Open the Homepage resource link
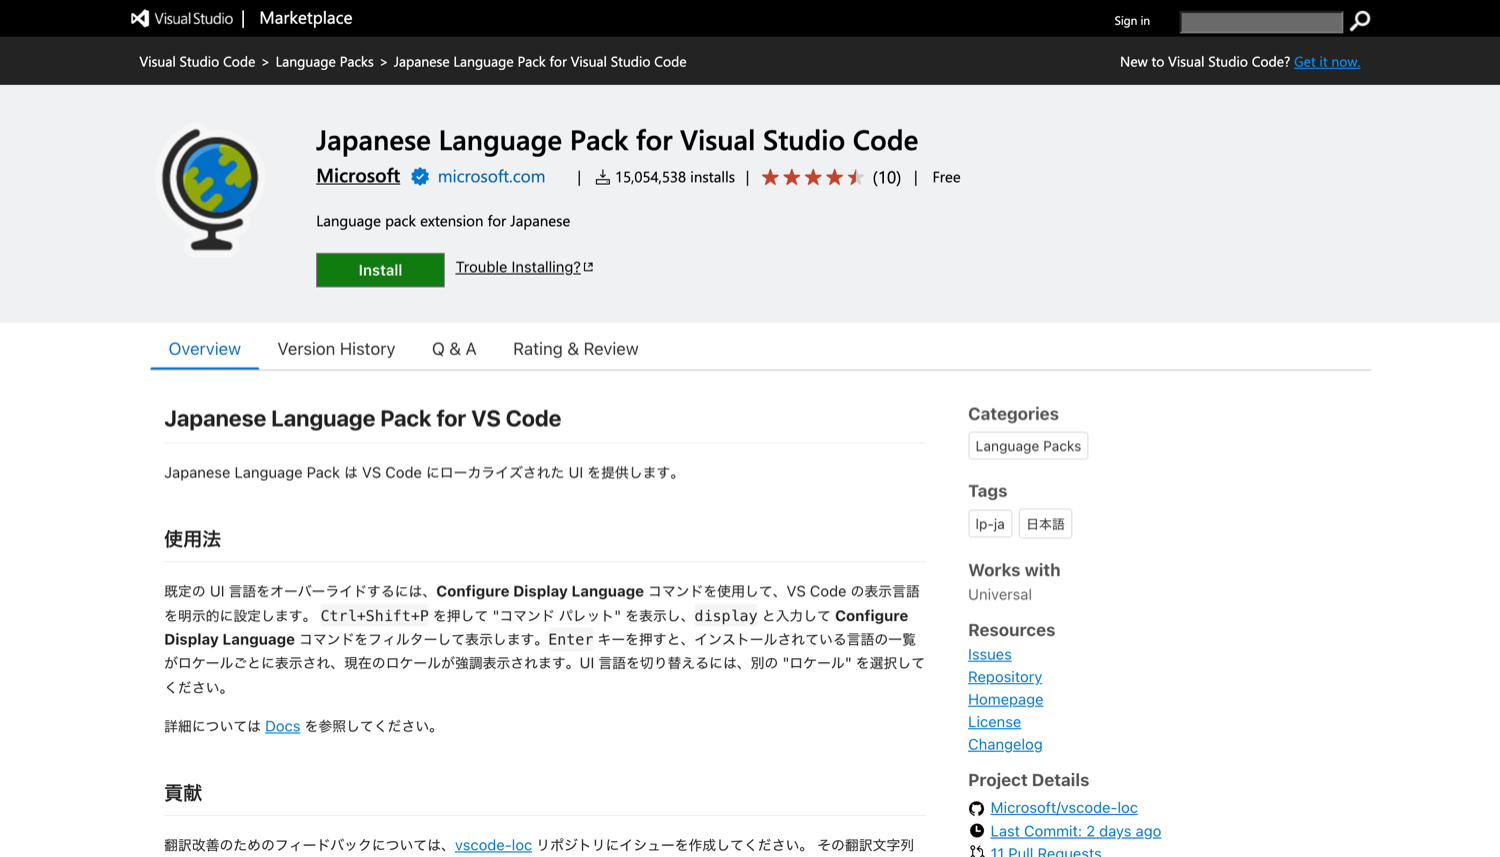 [1005, 699]
